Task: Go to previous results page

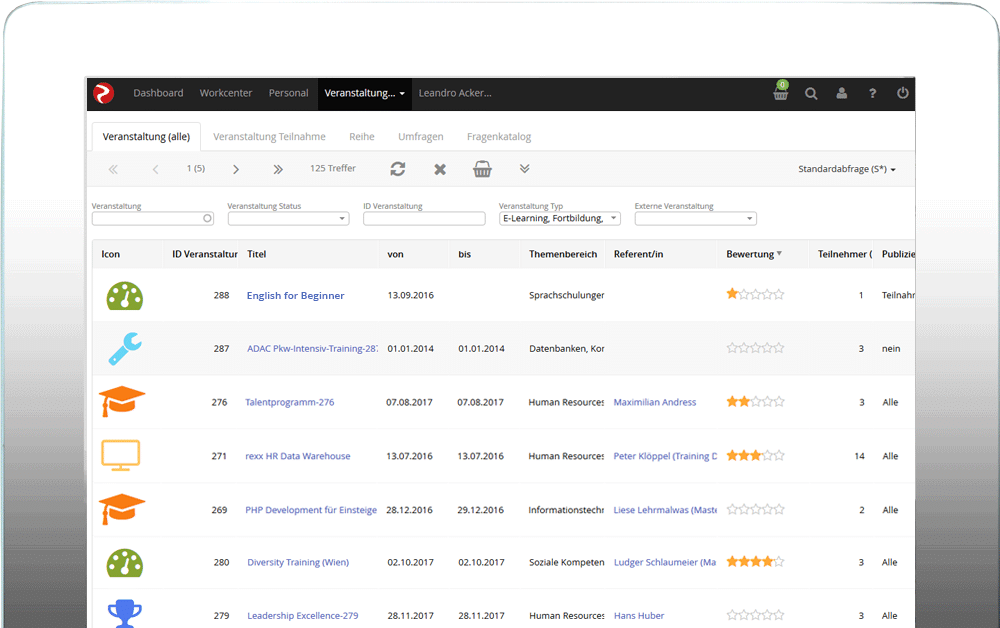Action: coord(155,169)
